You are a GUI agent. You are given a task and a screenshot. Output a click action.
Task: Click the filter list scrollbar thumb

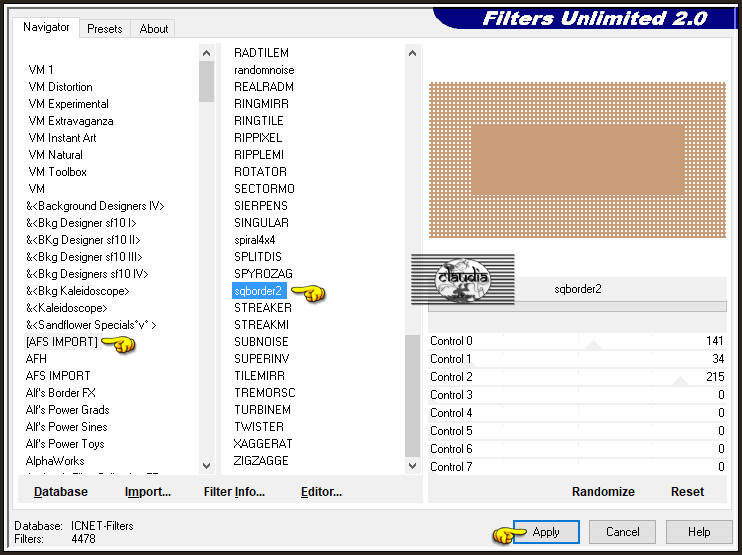[x=412, y=396]
